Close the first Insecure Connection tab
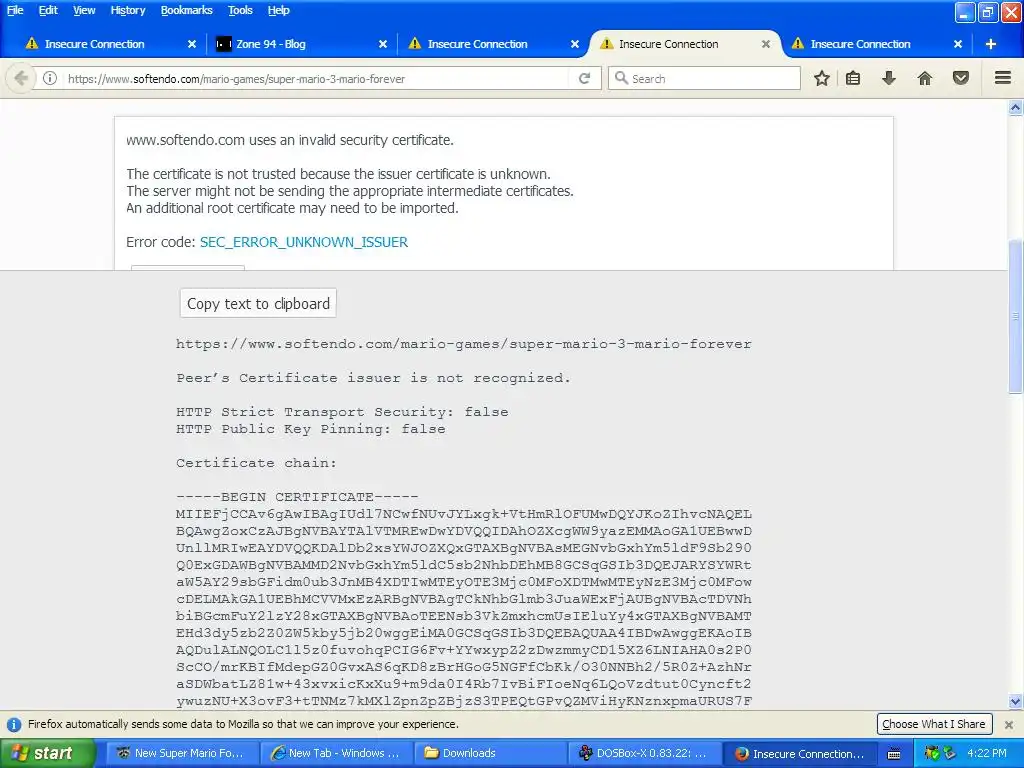Image resolution: width=1024 pixels, height=768 pixels. pos(192,44)
